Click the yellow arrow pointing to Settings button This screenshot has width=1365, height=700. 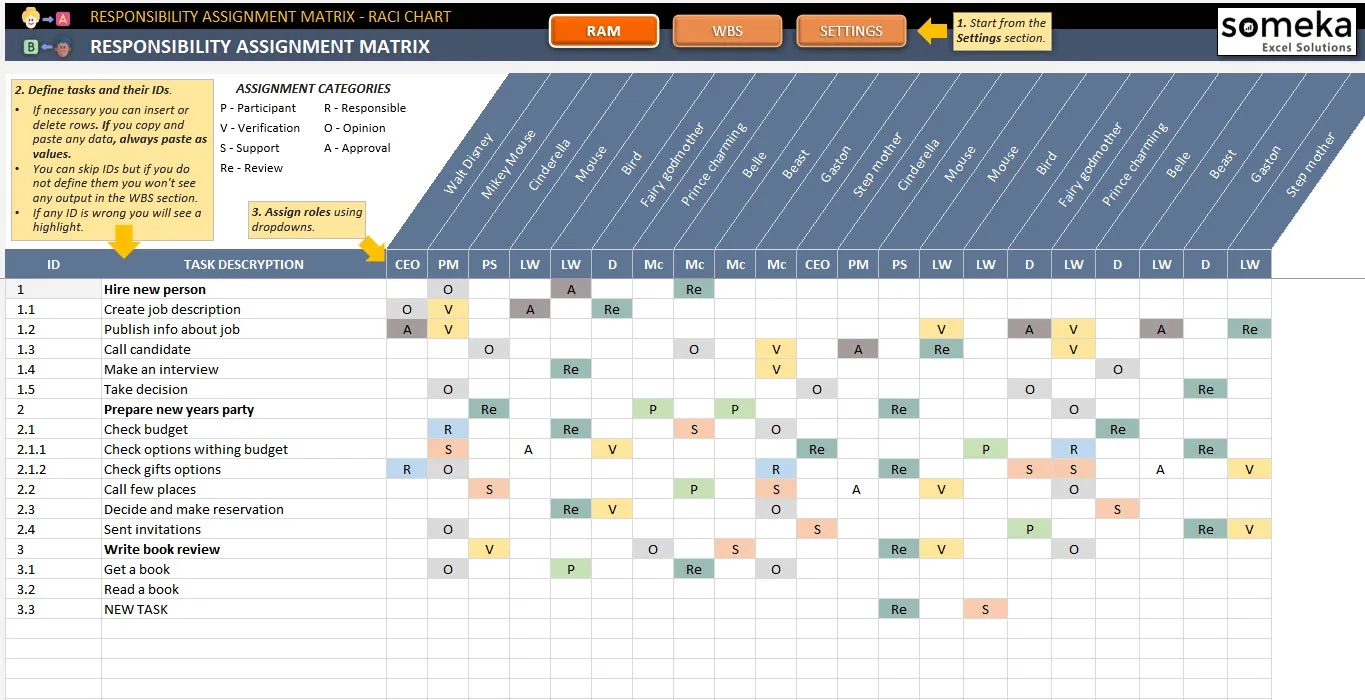pyautogui.click(x=932, y=31)
